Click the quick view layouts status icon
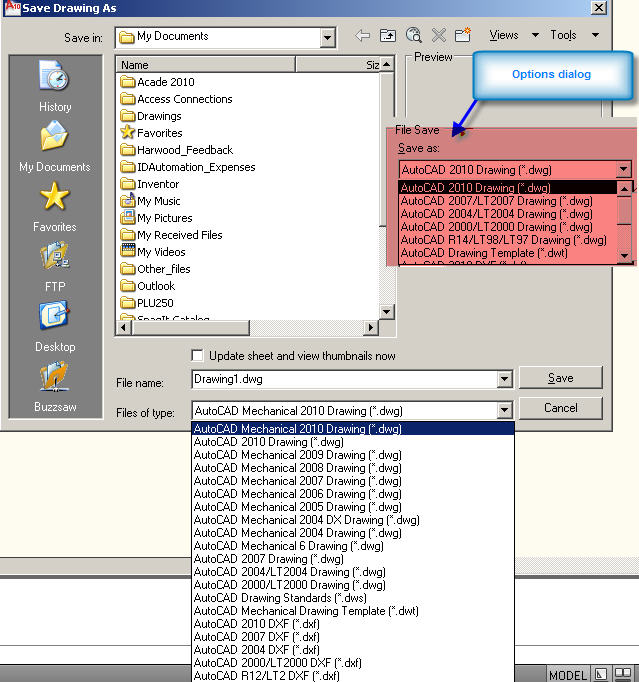The height and width of the screenshot is (682, 639). tap(622, 674)
